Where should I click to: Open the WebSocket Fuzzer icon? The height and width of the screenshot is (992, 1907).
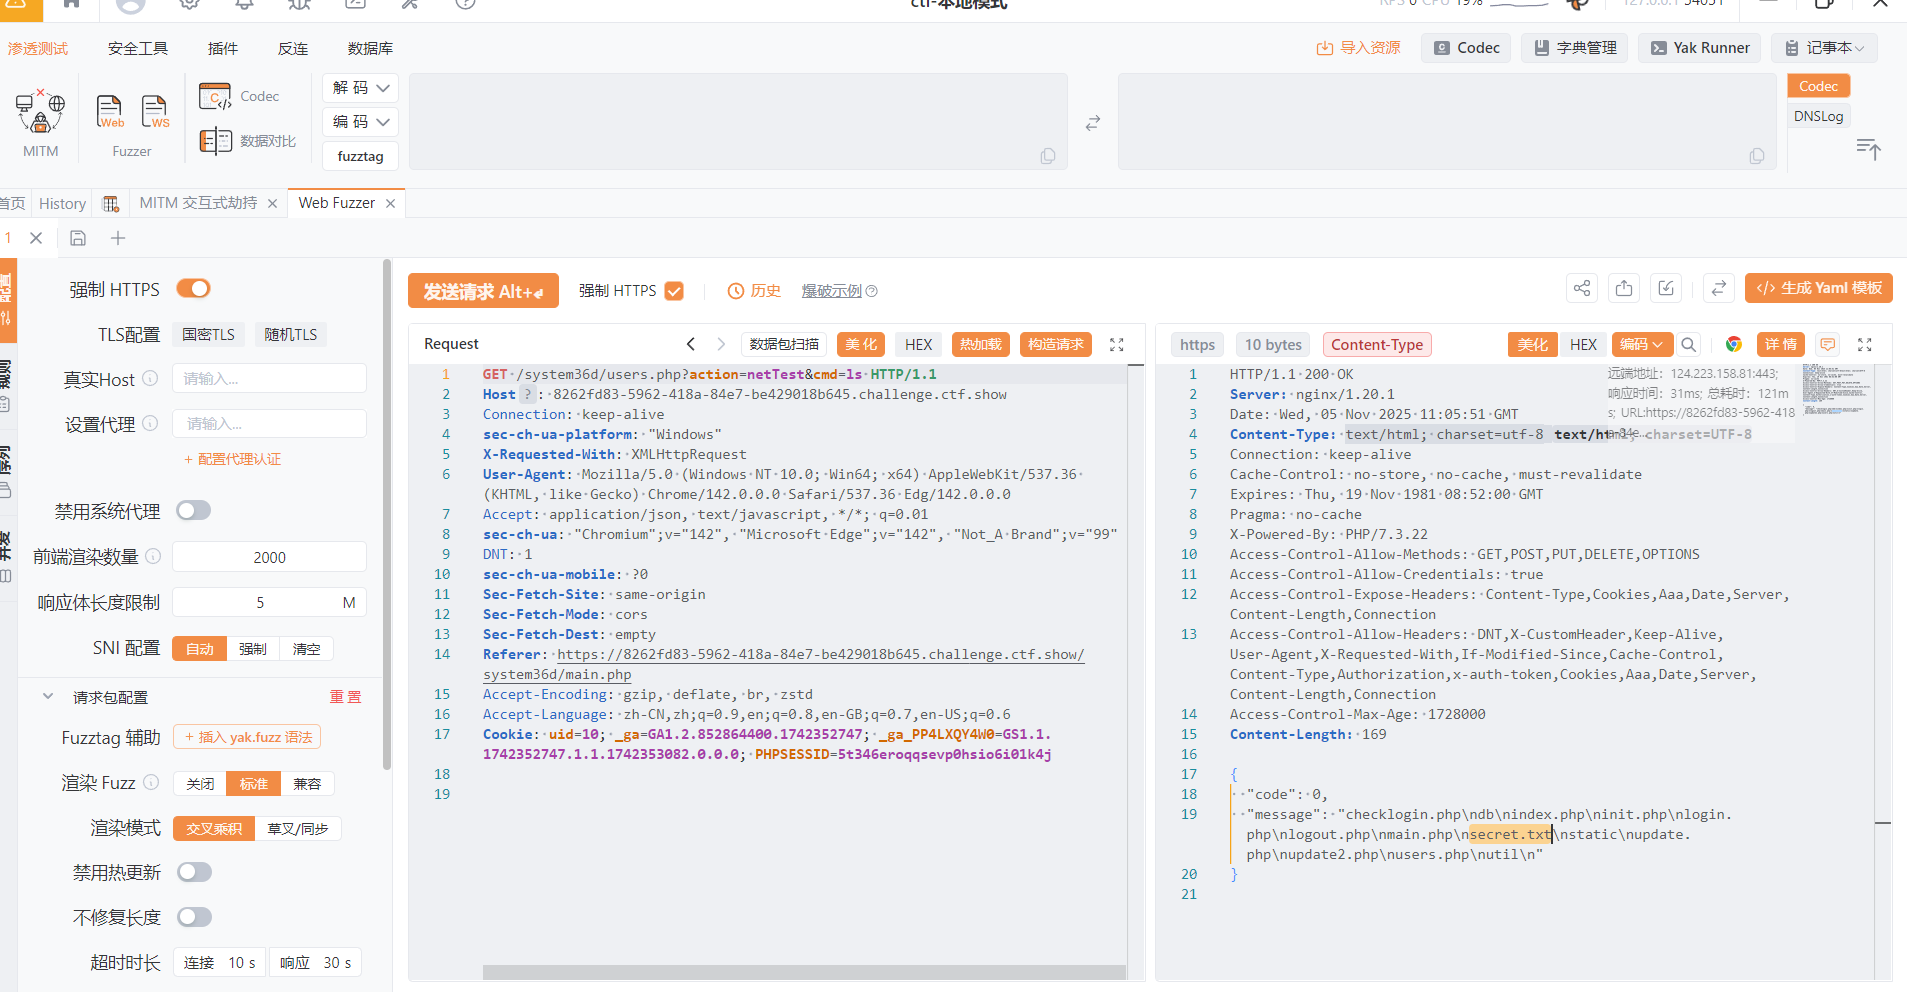click(x=155, y=112)
